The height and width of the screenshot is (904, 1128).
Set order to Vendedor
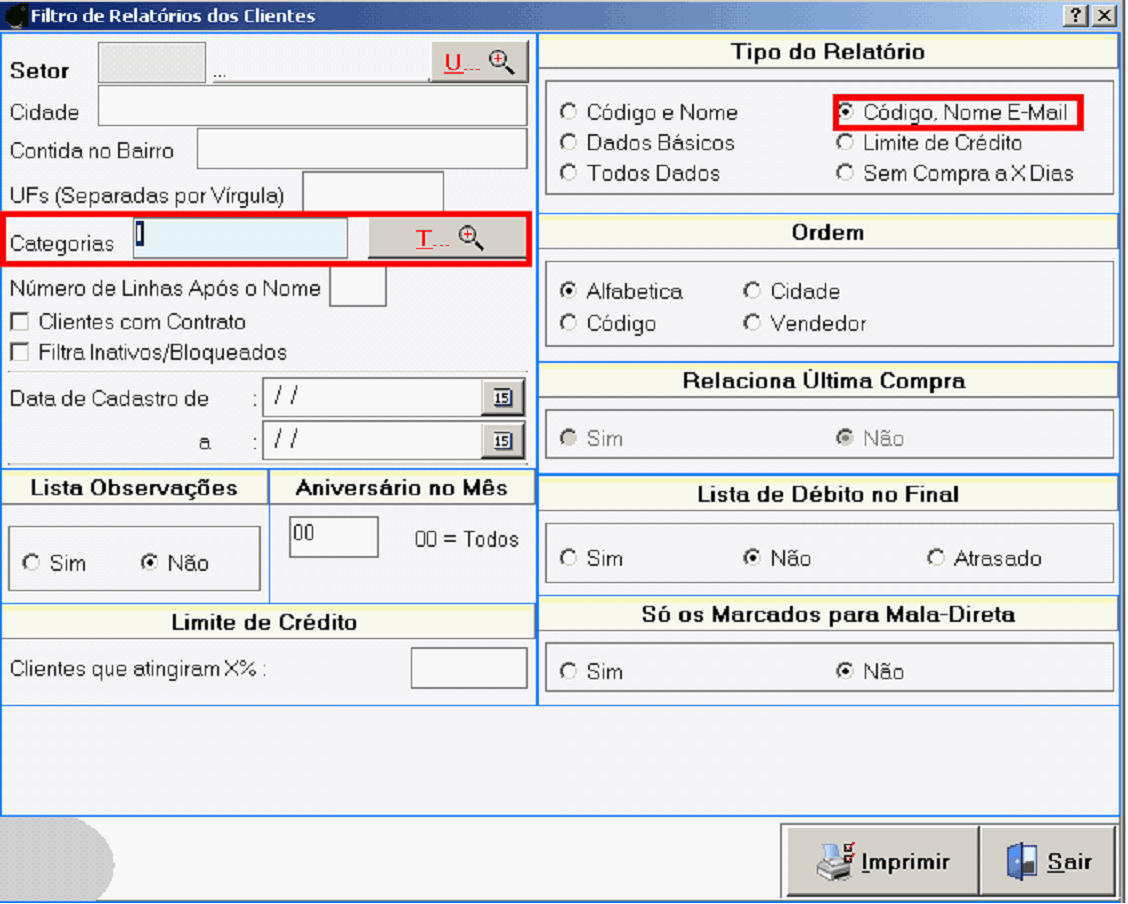752,323
